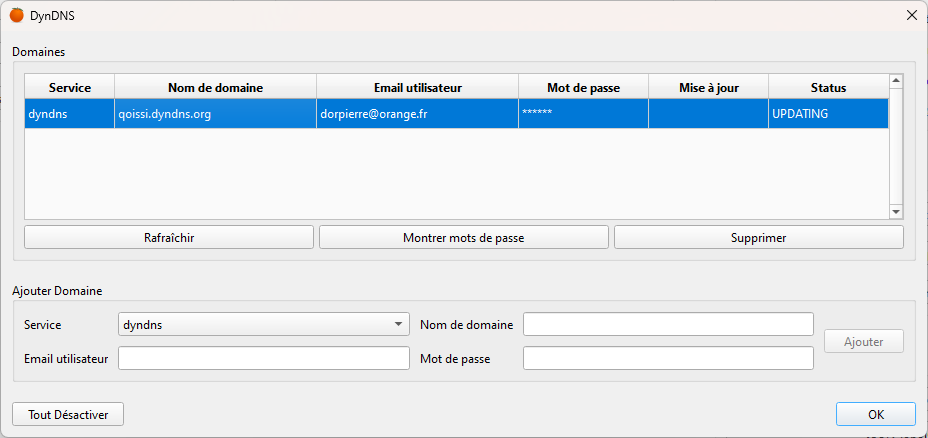
Task: Click the Mise à jour column header
Action: click(x=708, y=88)
